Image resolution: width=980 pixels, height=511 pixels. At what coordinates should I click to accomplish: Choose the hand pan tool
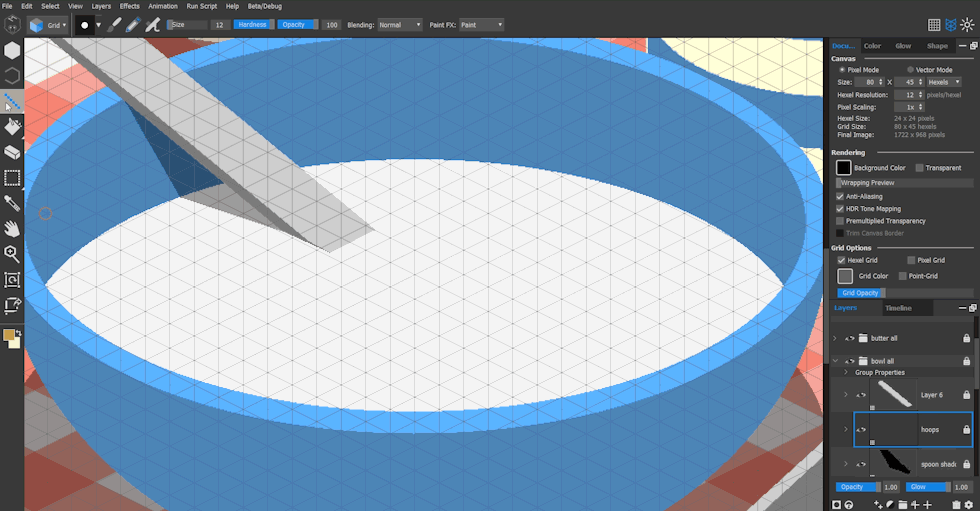(12, 229)
